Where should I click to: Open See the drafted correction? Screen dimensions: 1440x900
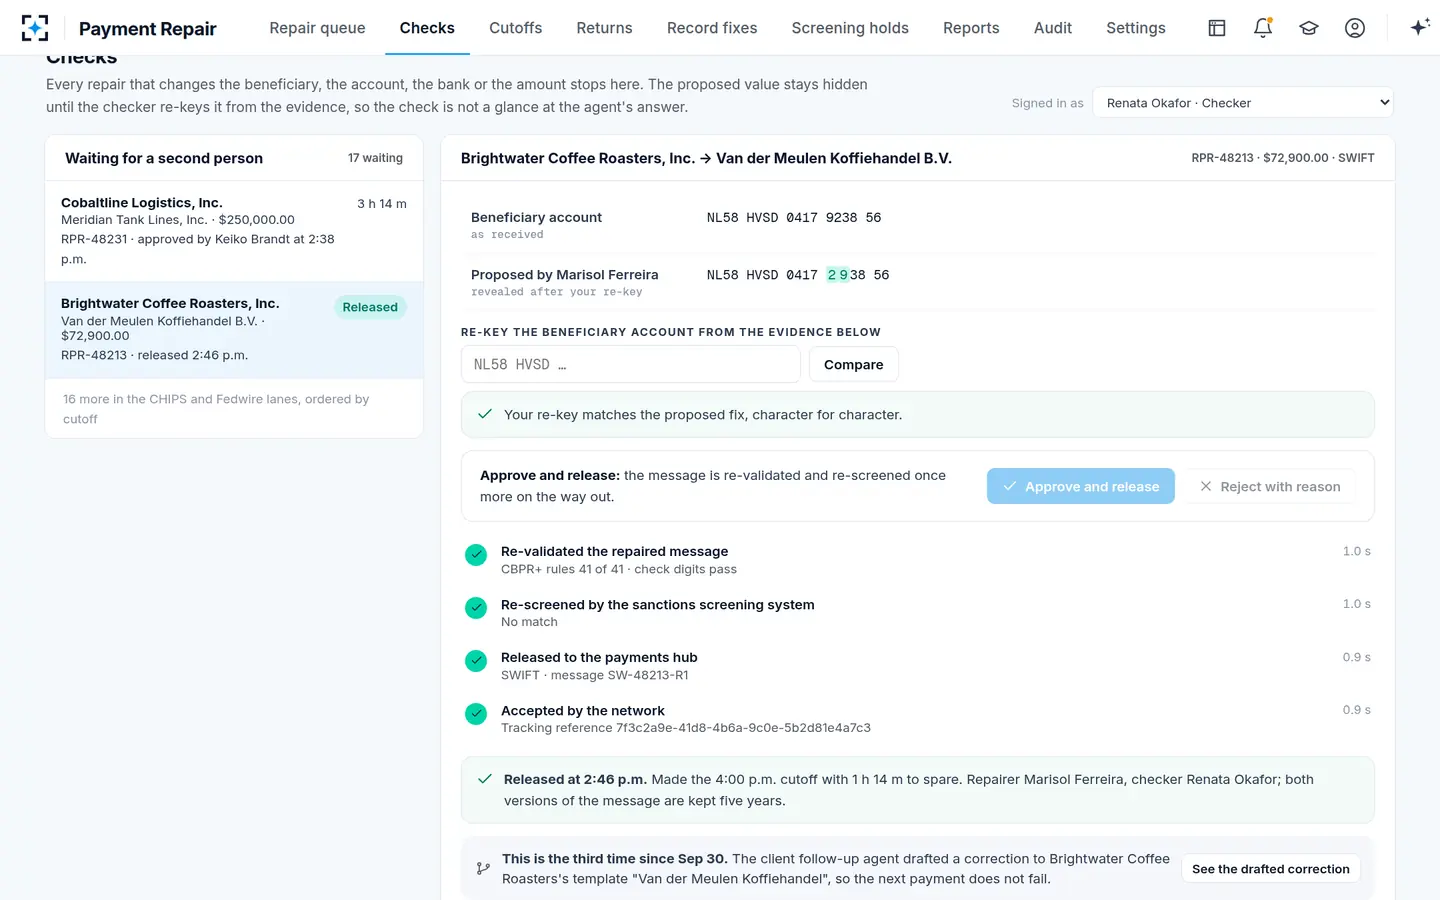pyautogui.click(x=1271, y=869)
